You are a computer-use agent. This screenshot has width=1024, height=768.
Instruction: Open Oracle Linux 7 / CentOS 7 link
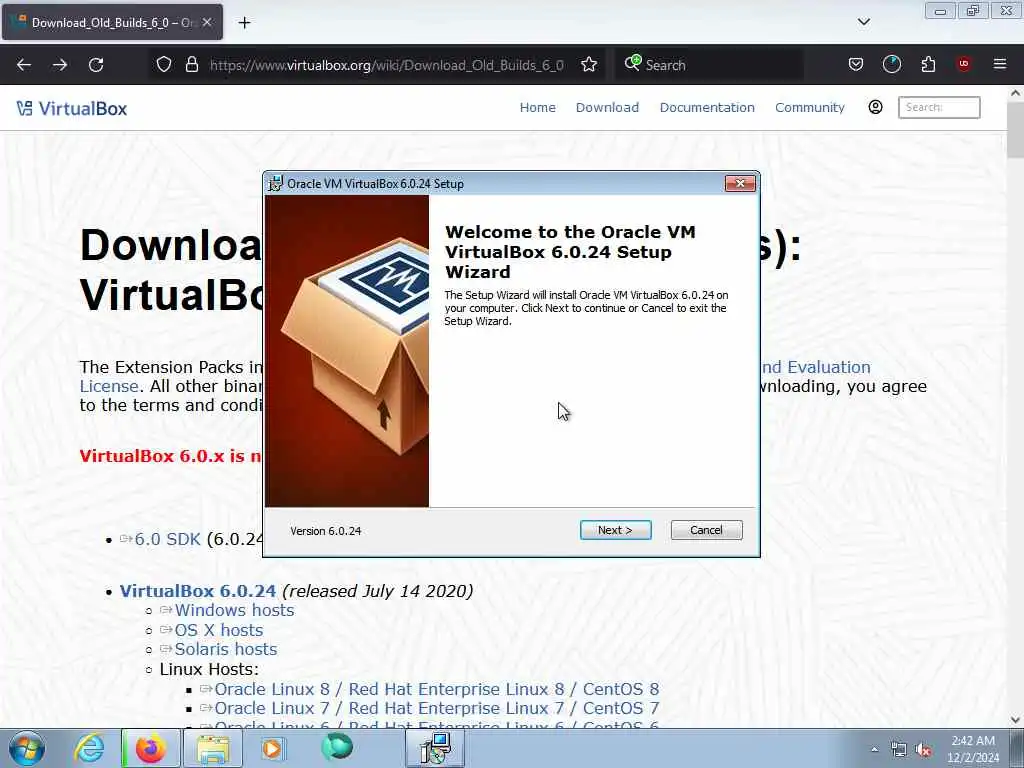click(x=437, y=709)
